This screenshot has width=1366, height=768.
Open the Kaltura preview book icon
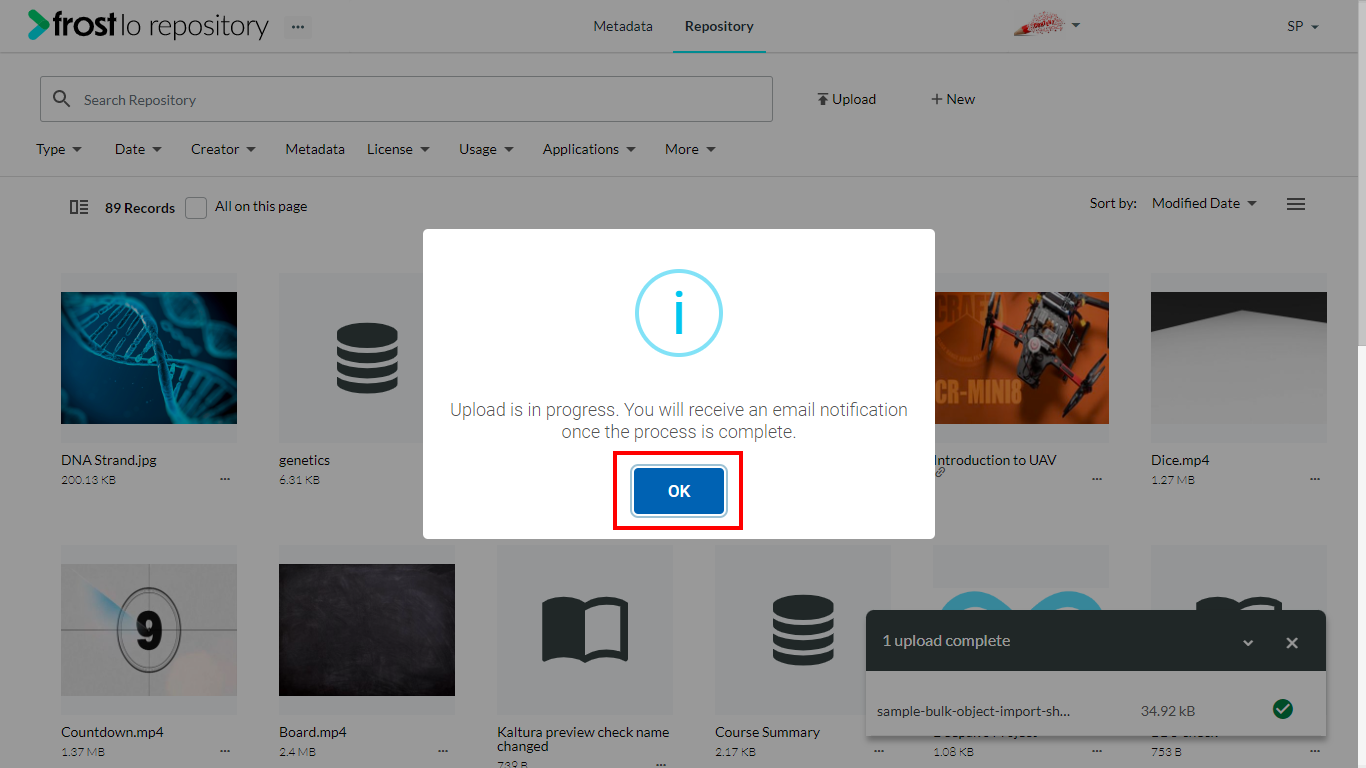pos(585,630)
